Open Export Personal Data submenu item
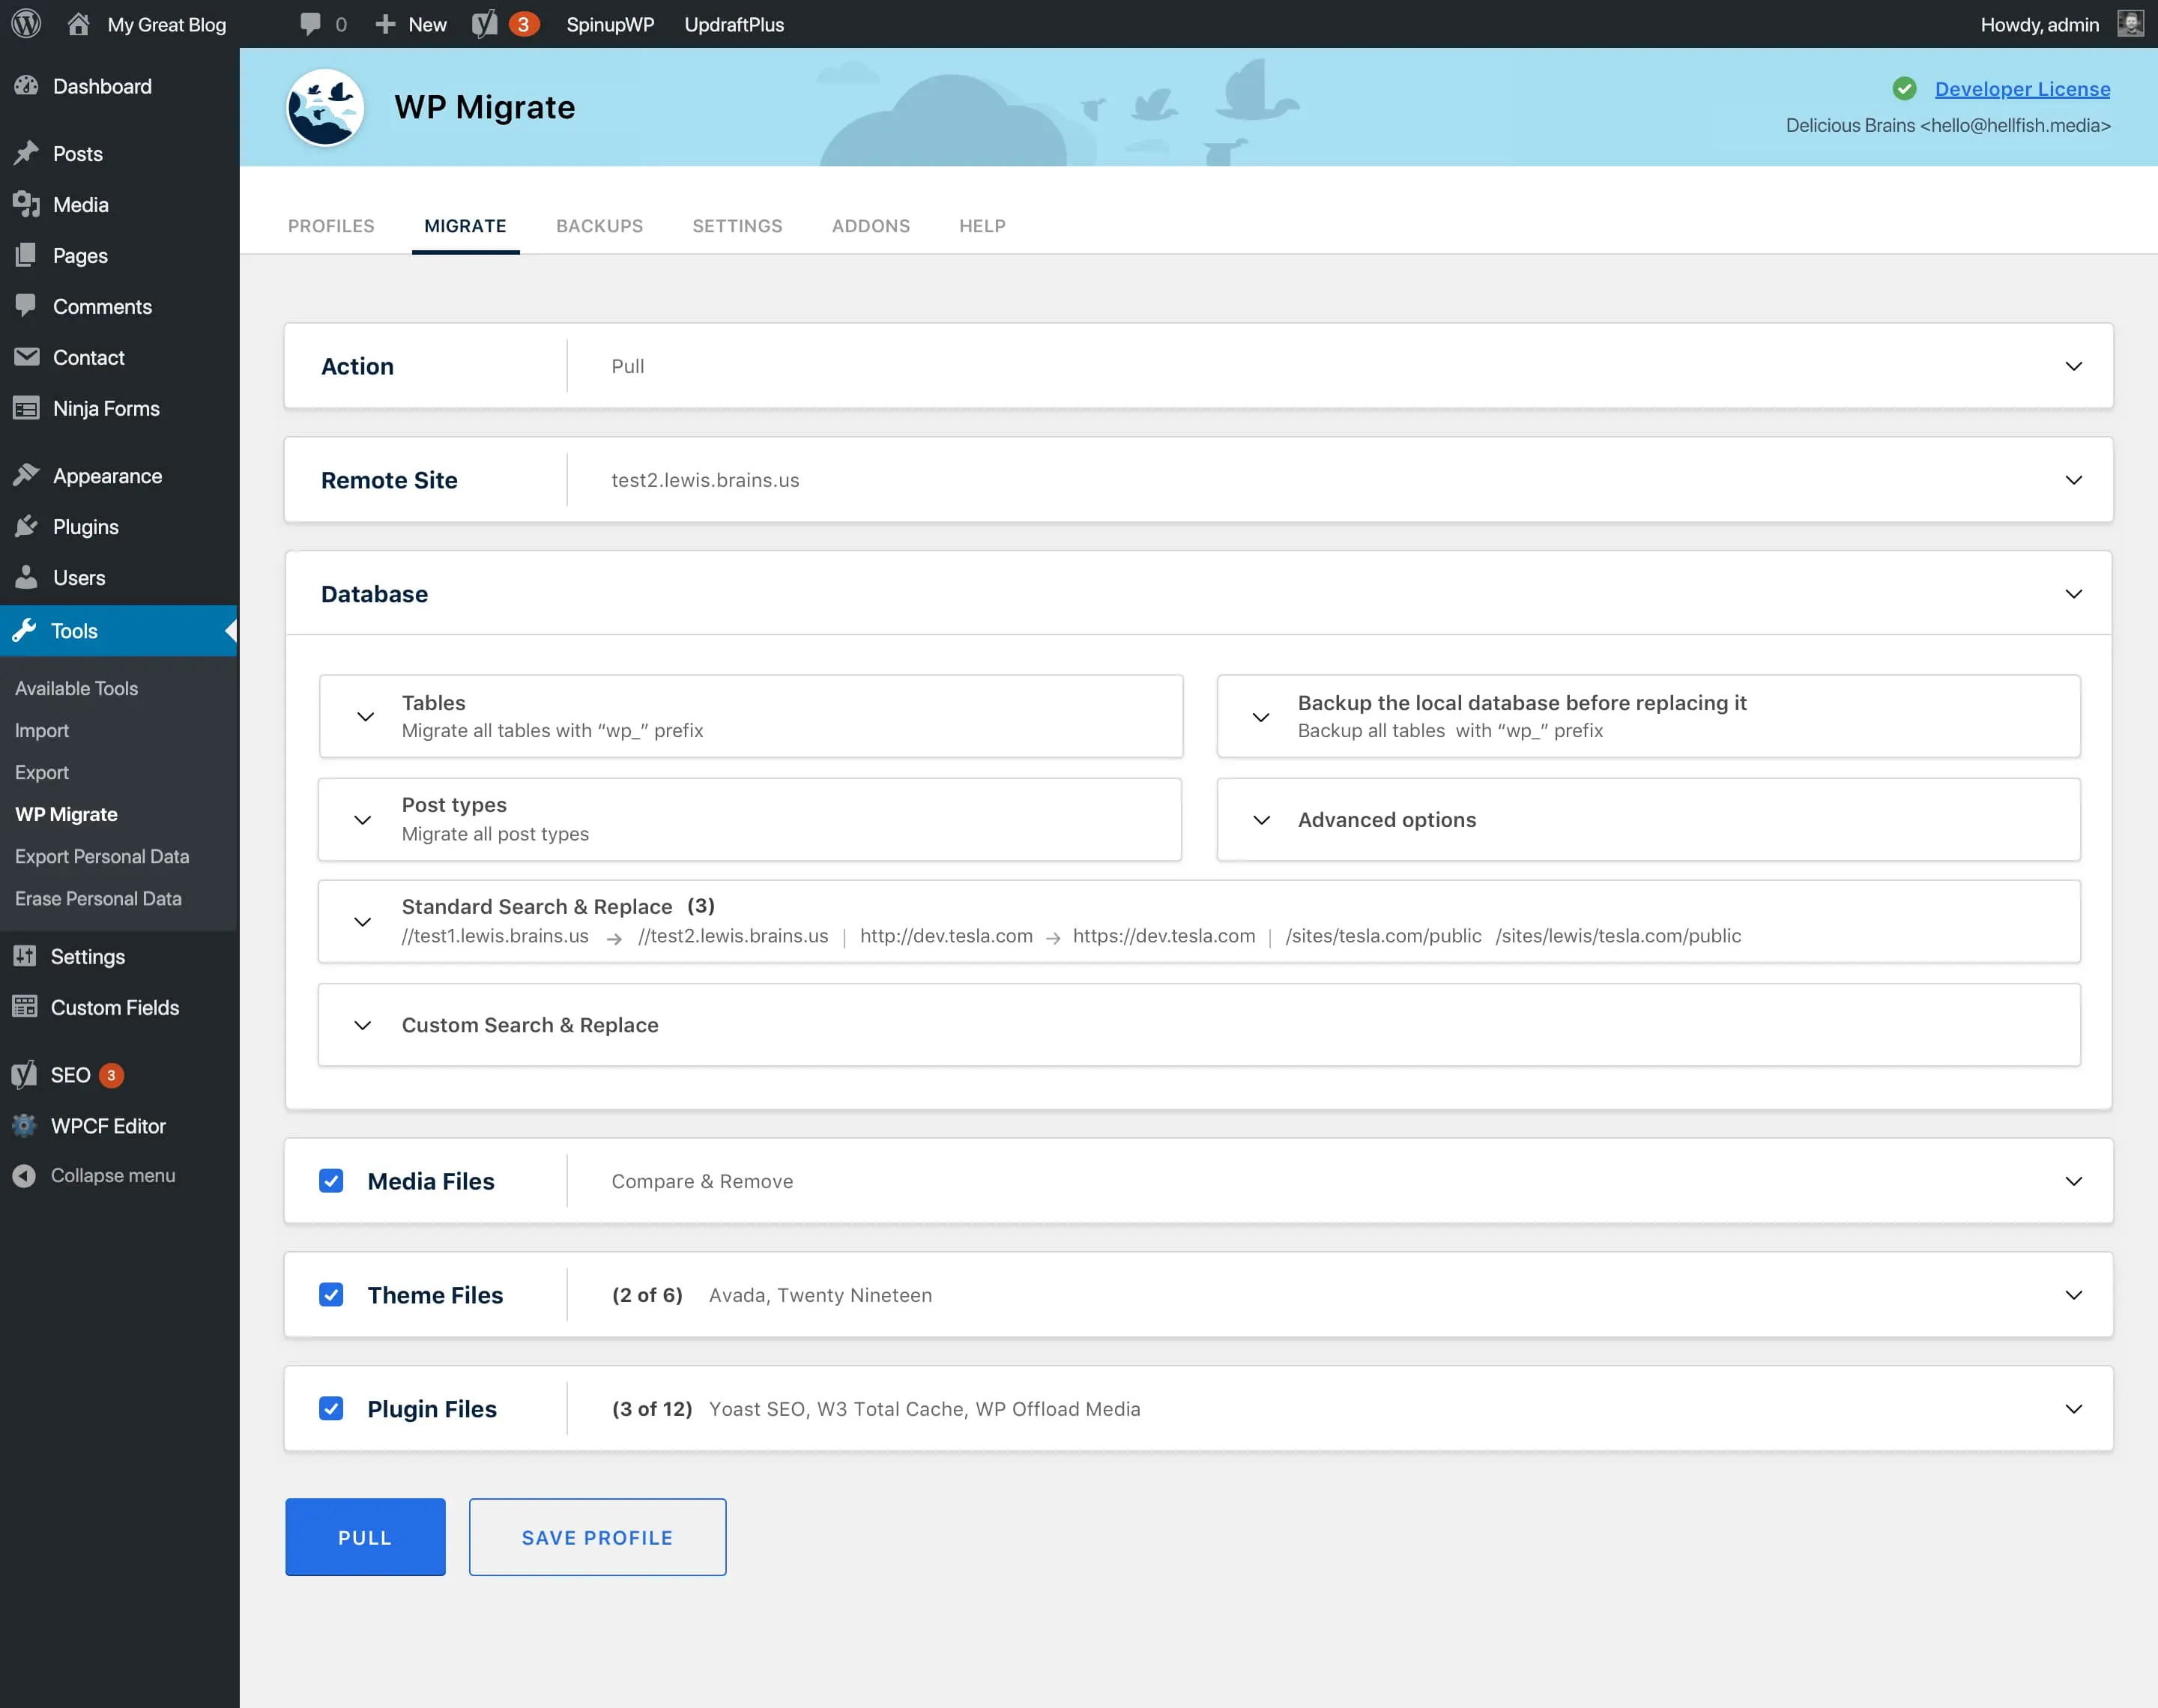2158x1708 pixels. (x=102, y=856)
